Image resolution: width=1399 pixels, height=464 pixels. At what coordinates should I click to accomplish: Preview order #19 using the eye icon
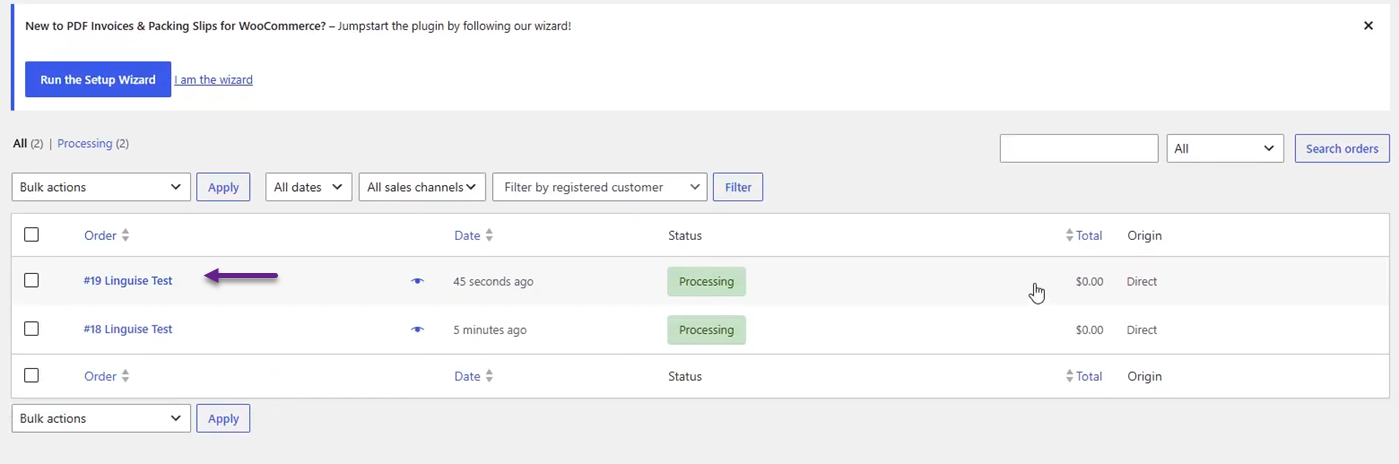[418, 281]
